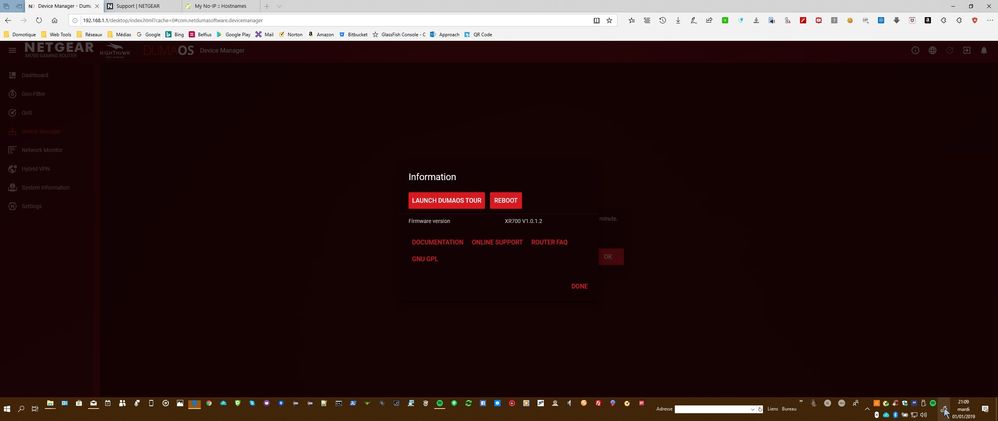Open the Liens taskbar toolbar
The image size is (998, 421).
tap(773, 409)
